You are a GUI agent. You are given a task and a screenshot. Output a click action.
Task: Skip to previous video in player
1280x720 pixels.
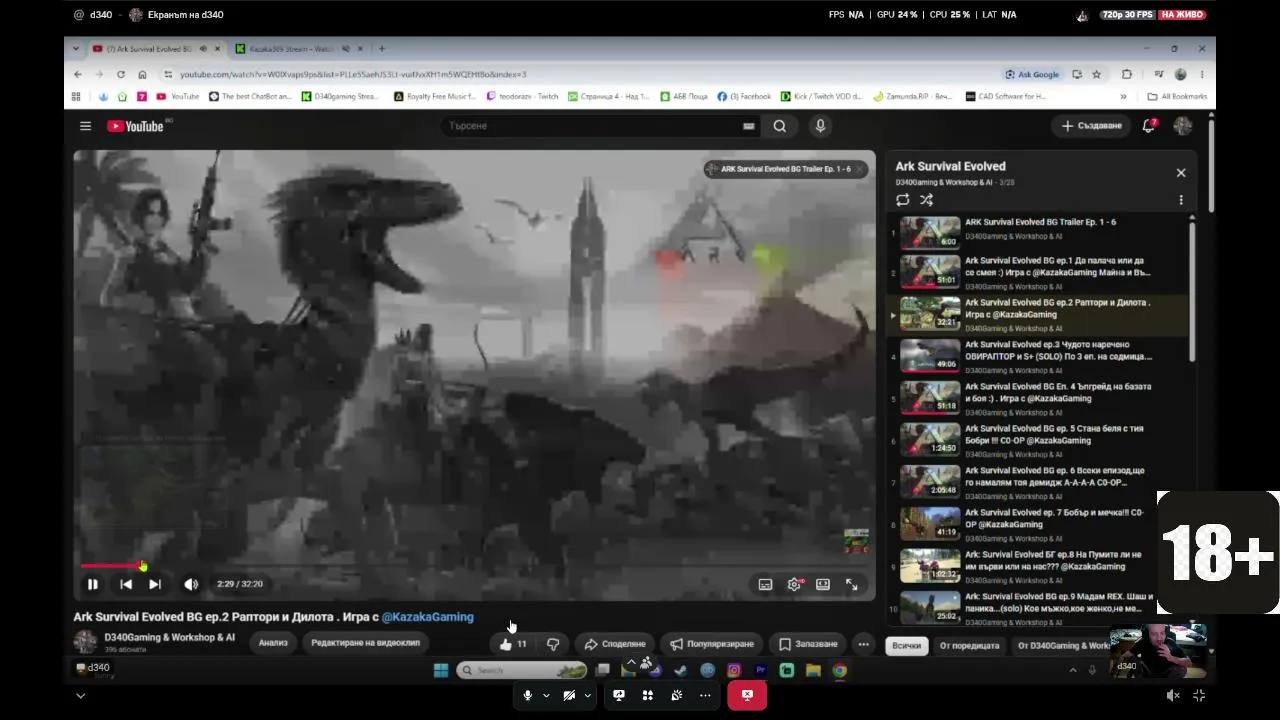pyautogui.click(x=126, y=585)
